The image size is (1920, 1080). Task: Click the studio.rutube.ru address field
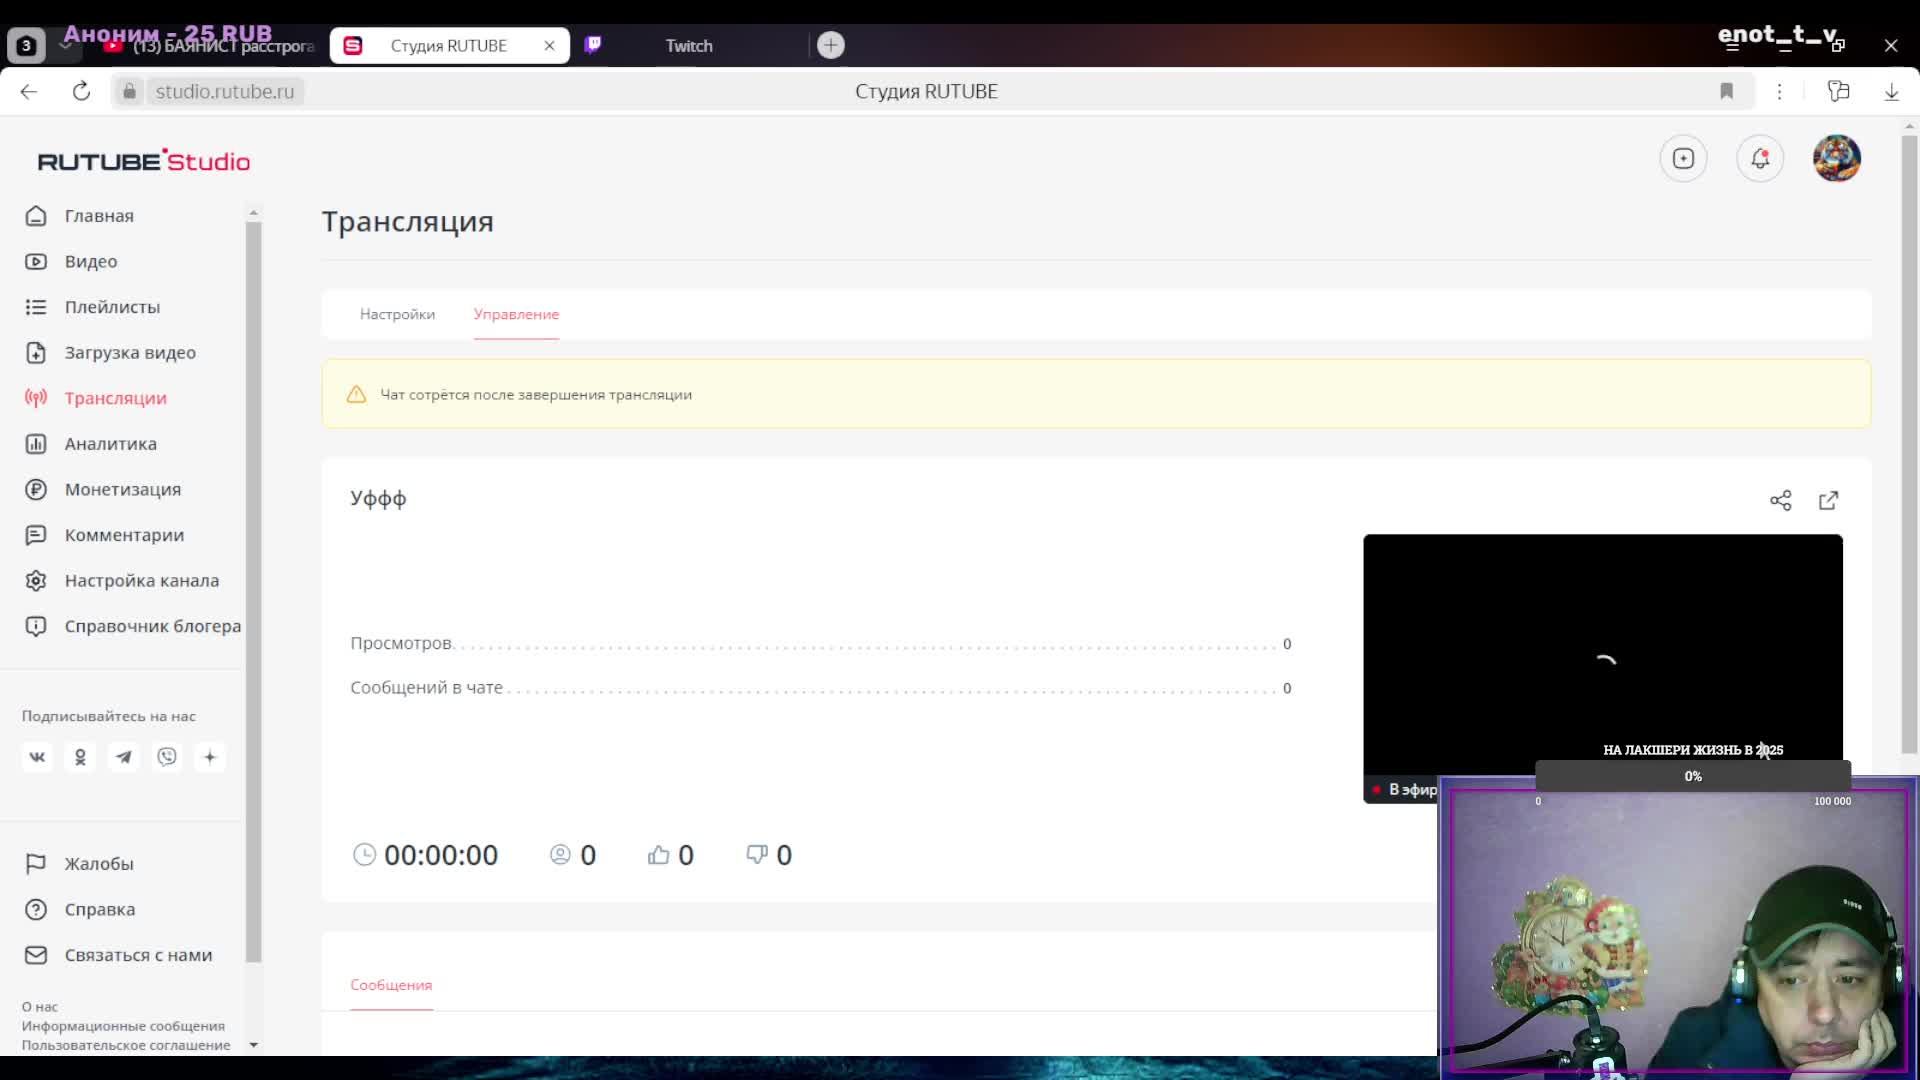point(224,91)
